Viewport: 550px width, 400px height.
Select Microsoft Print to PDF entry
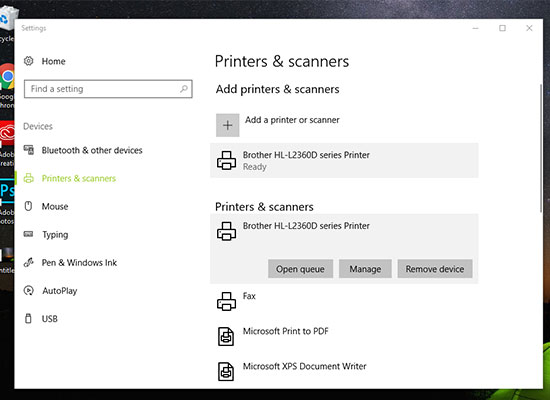pos(344,336)
